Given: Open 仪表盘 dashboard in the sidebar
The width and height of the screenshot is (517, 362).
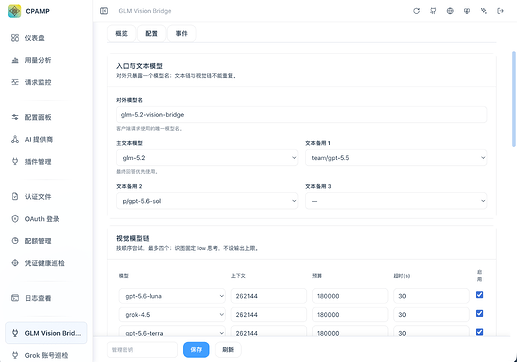Looking at the screenshot, I should click(46, 38).
